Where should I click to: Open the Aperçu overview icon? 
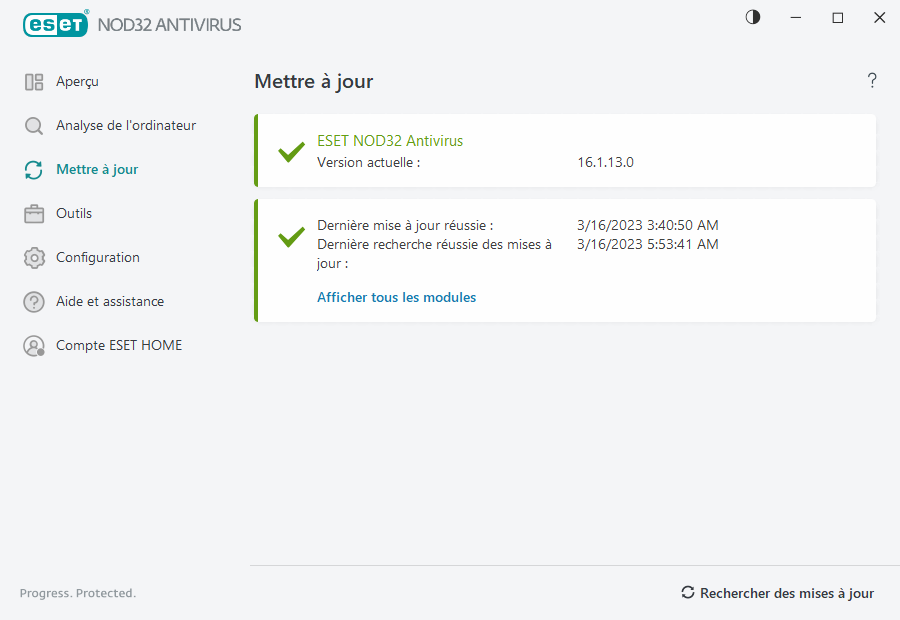(x=34, y=82)
